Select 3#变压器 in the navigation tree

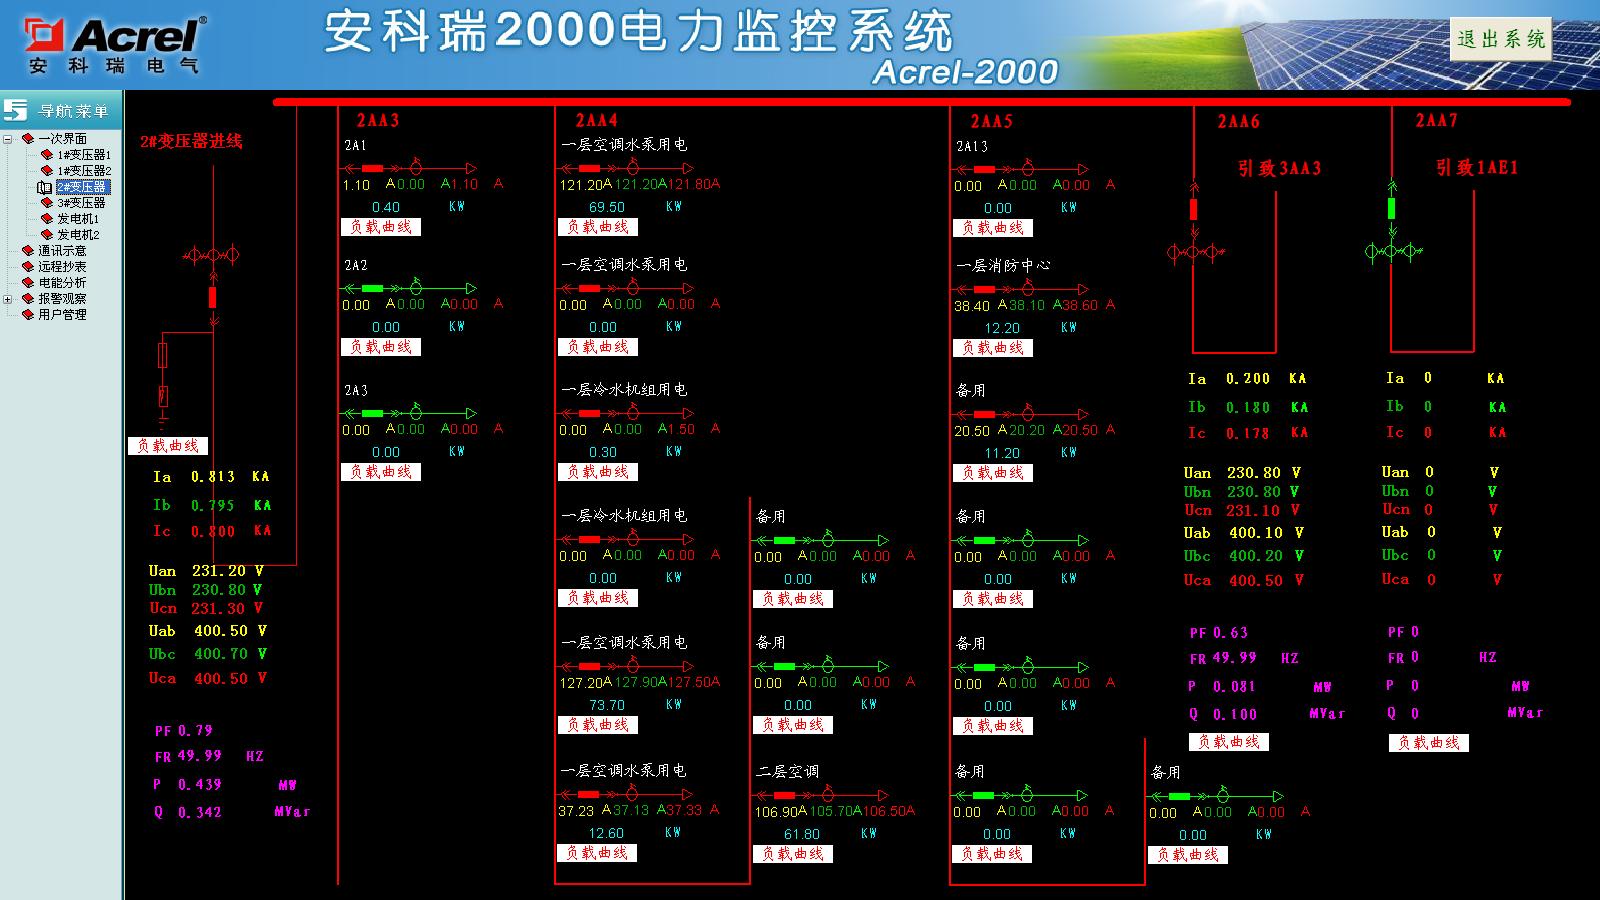(x=80, y=203)
